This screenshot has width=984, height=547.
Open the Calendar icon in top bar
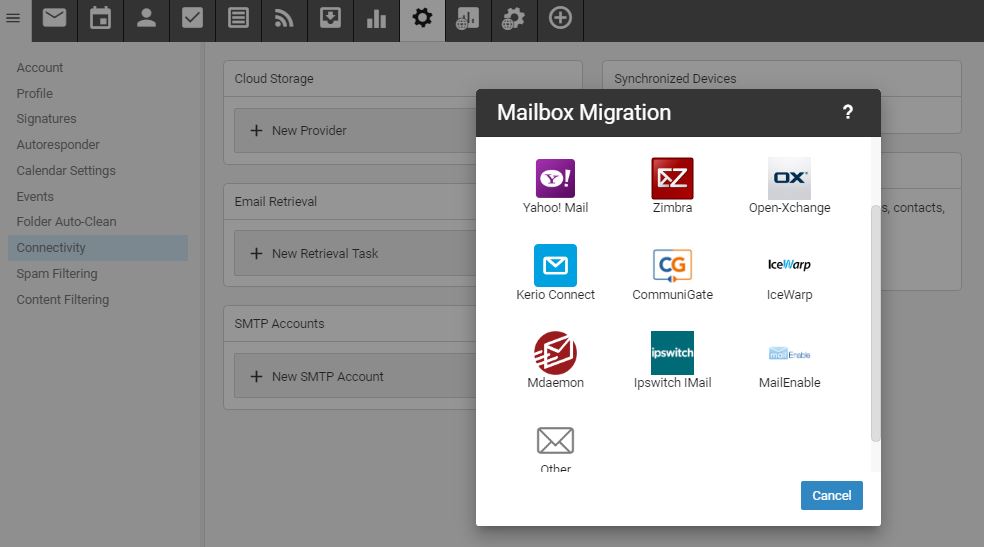coord(100,18)
